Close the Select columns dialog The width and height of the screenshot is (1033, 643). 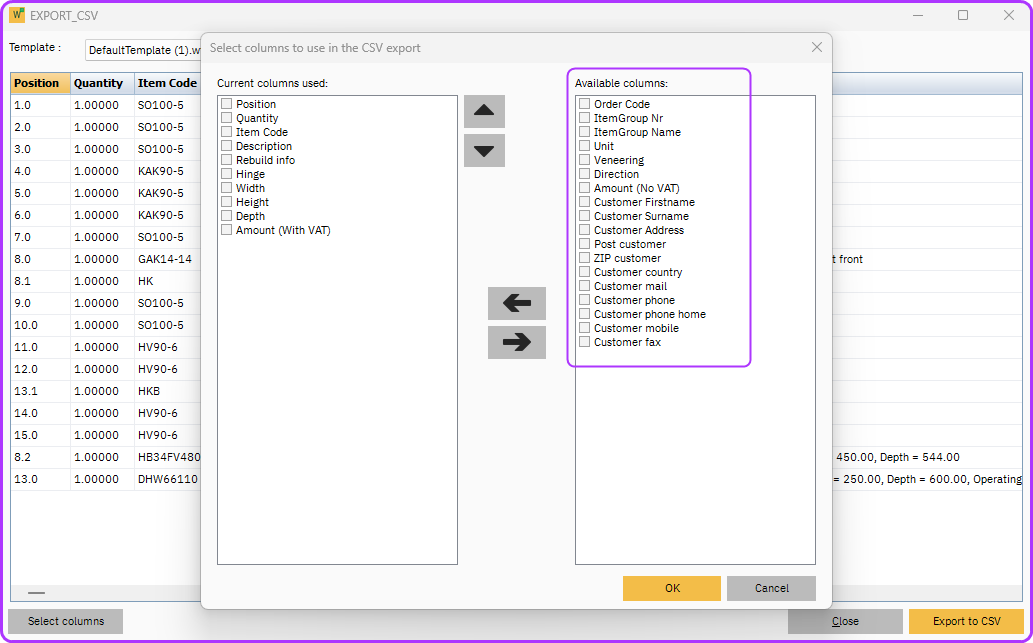(x=816, y=47)
